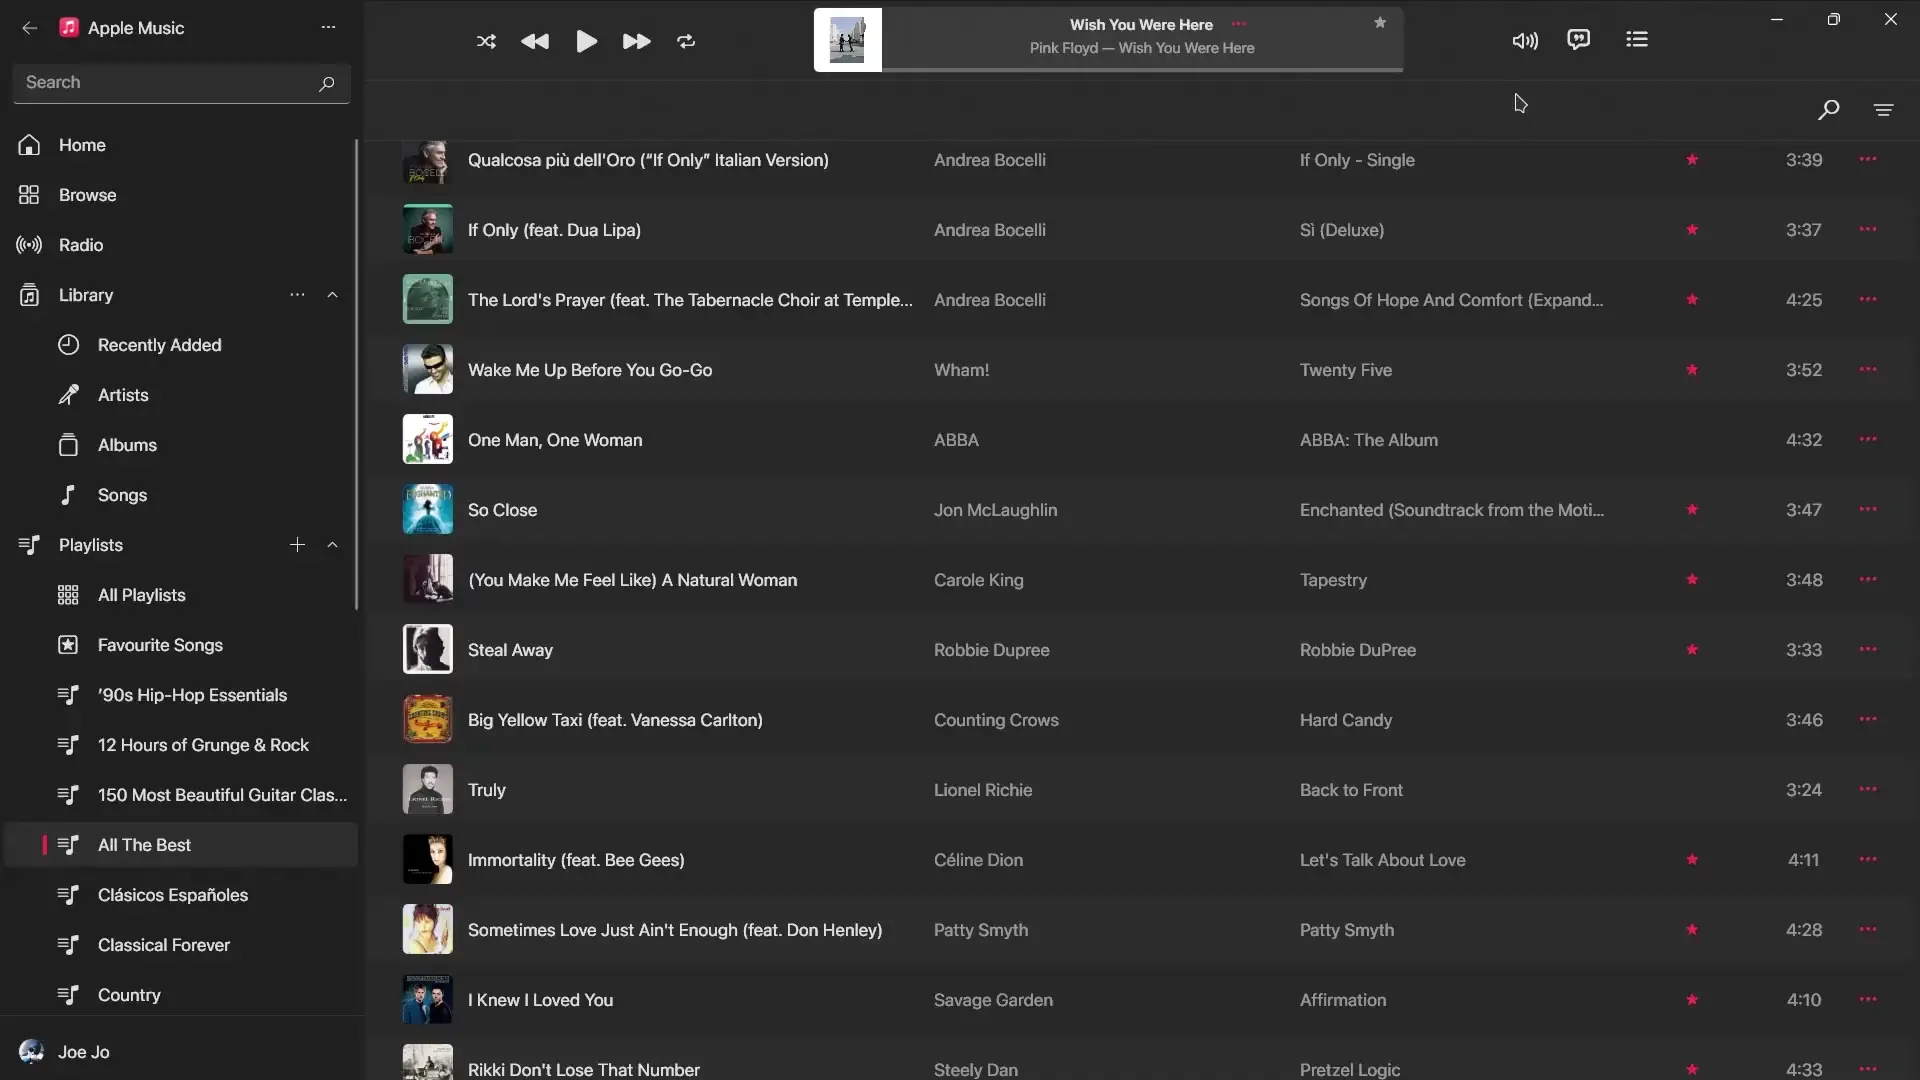Open the Radio section

tap(80, 245)
